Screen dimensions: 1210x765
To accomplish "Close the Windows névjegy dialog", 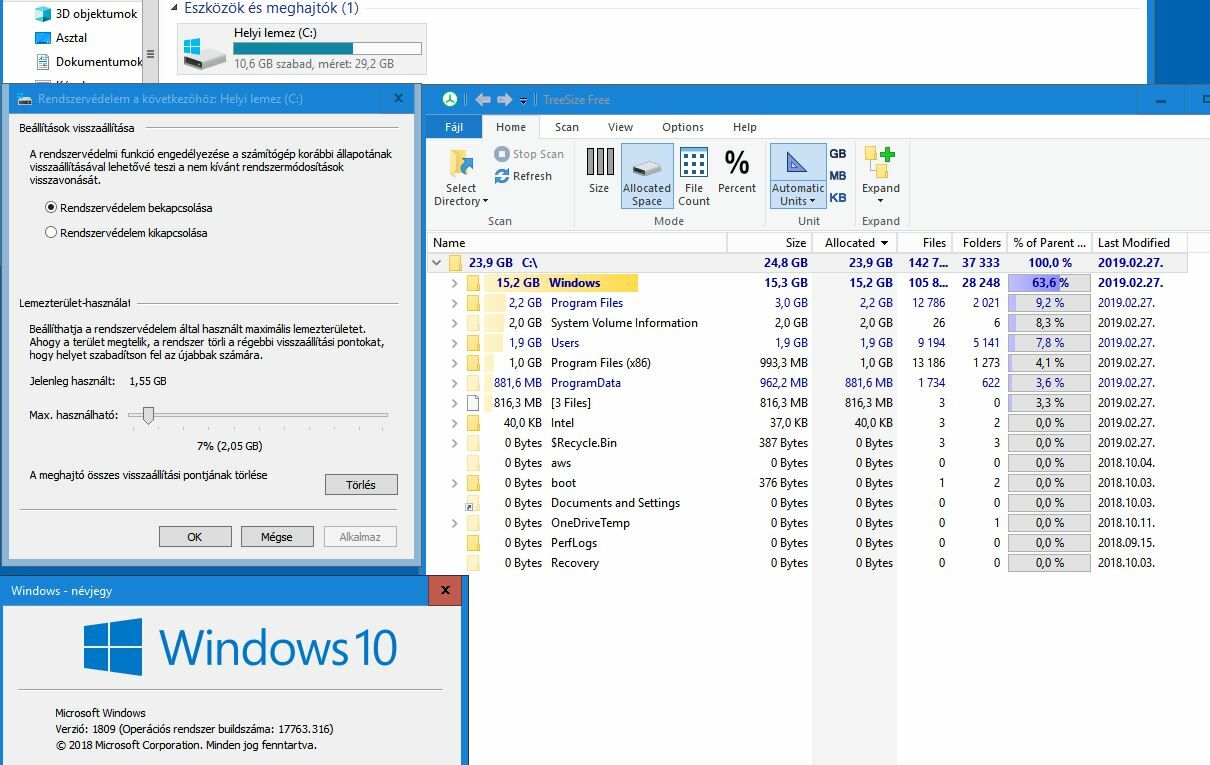I will pos(445,590).
